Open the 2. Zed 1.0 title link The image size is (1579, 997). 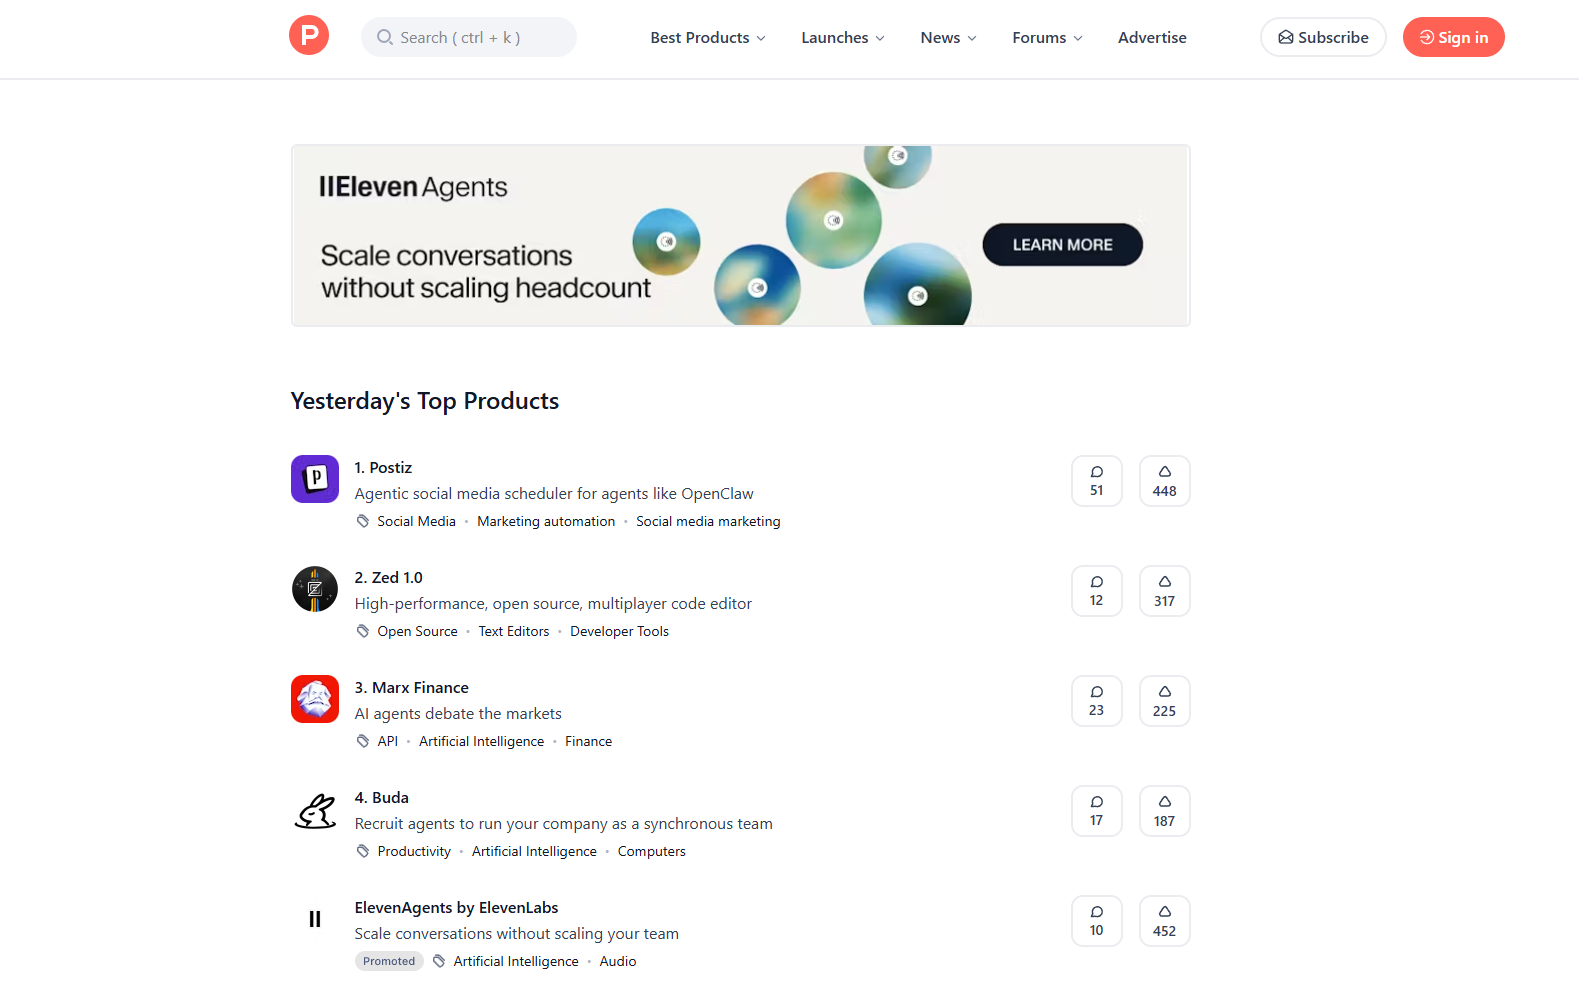(x=388, y=577)
